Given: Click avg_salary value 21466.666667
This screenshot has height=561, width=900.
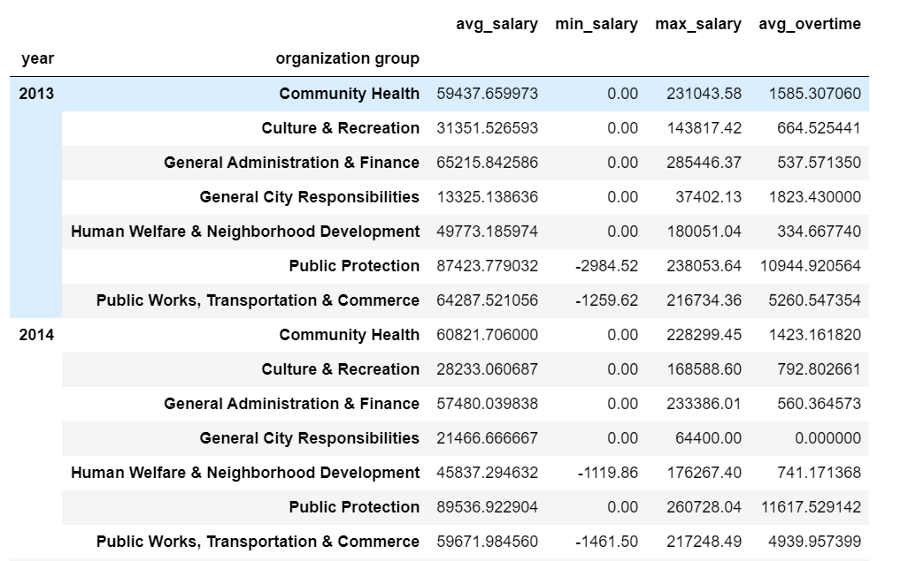Looking at the screenshot, I should (x=487, y=438).
